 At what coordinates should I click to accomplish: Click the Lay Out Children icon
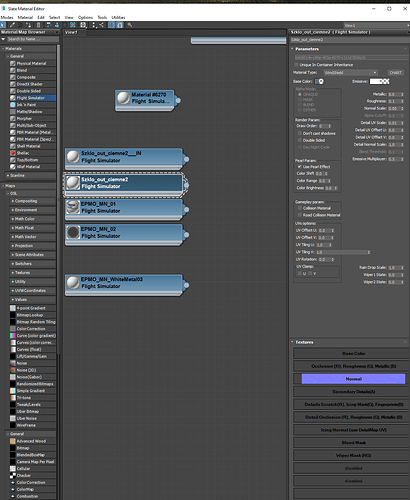[x=101, y=25]
